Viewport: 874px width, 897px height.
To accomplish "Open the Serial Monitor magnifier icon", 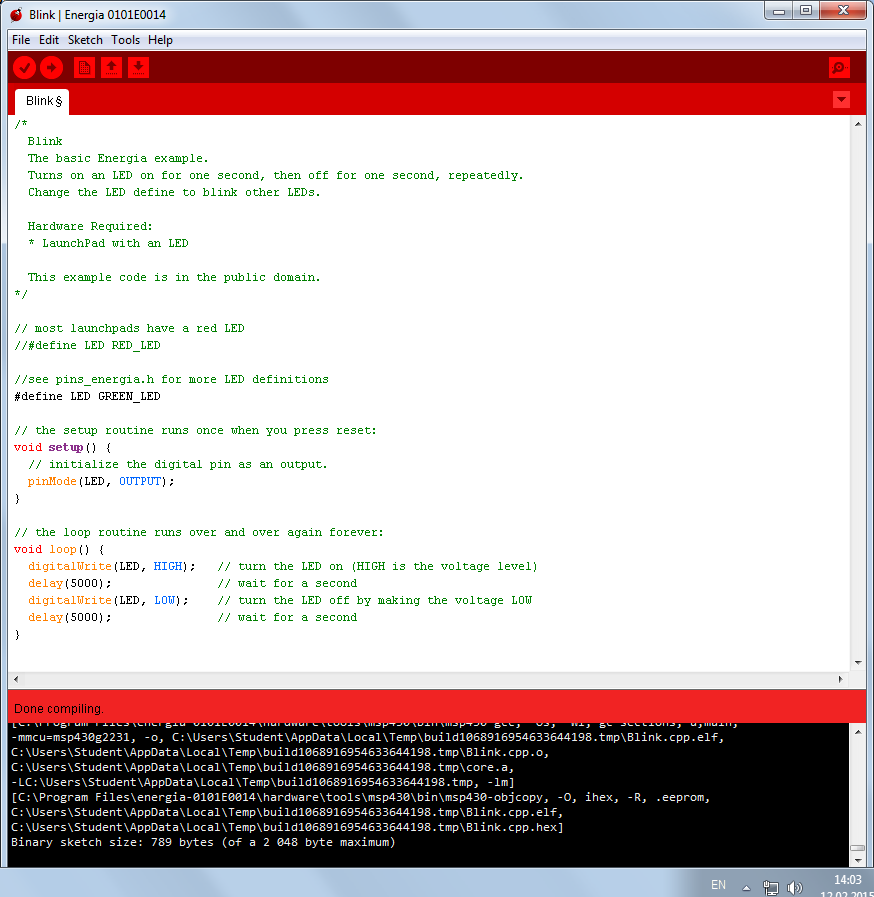I will coord(839,68).
